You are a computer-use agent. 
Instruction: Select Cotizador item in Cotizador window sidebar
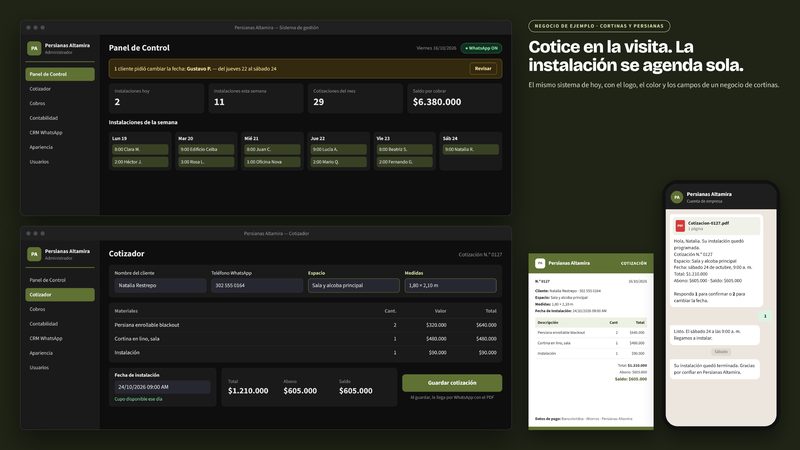click(x=60, y=294)
